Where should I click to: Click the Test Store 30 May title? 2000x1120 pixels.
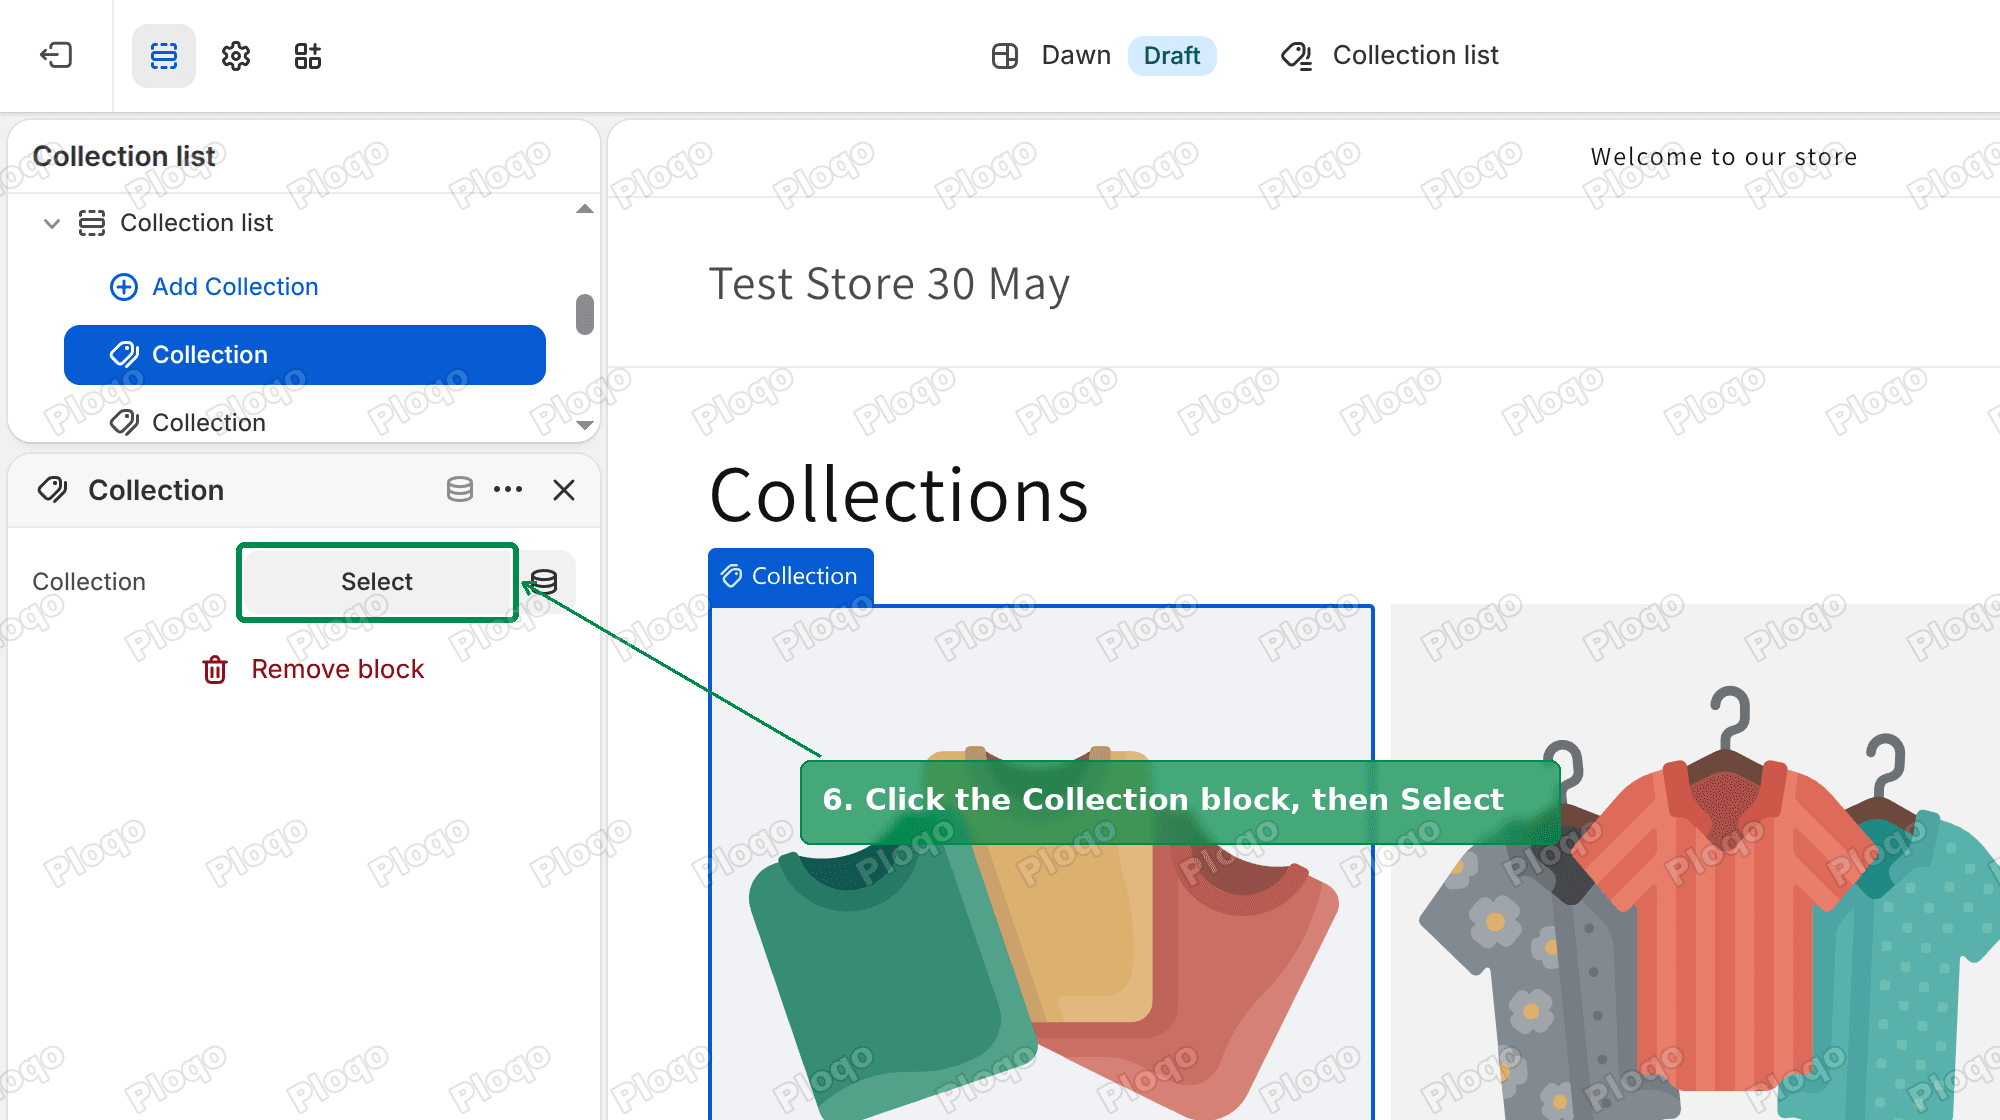[889, 284]
